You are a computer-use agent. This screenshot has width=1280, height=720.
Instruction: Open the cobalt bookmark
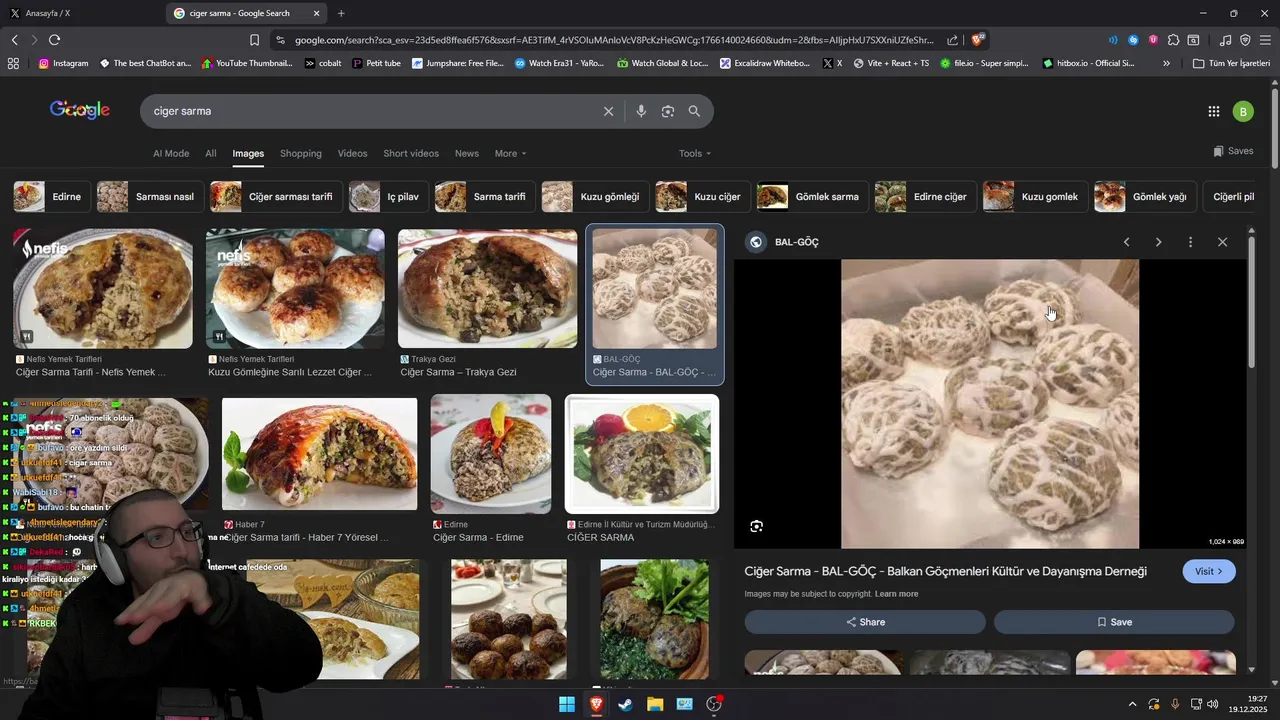tap(323, 63)
